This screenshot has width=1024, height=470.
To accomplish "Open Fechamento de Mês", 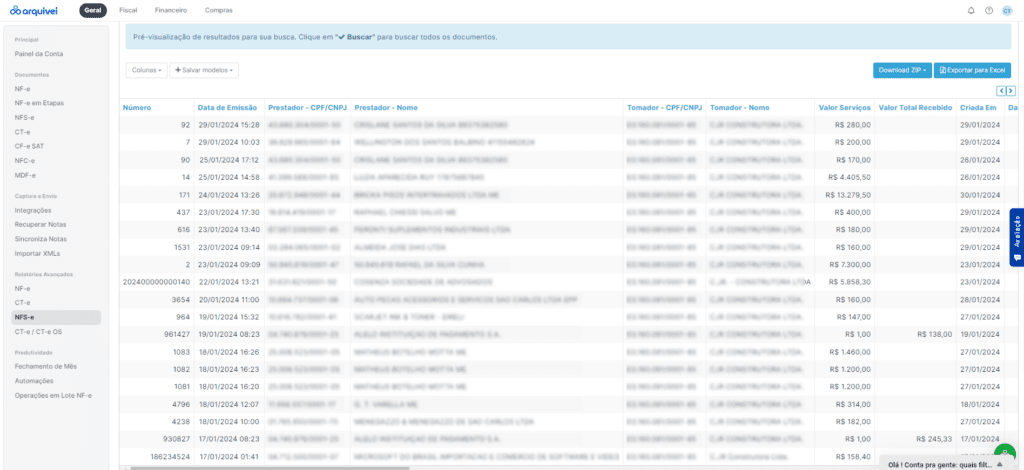I will coord(46,366).
